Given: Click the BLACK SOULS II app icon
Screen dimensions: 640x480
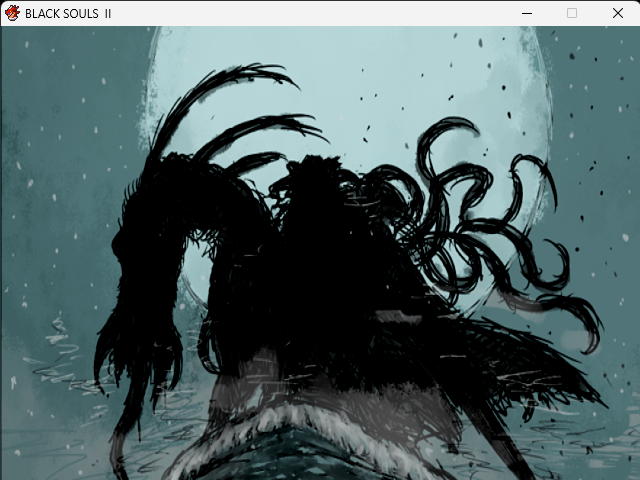Looking at the screenshot, I should click(12, 13).
